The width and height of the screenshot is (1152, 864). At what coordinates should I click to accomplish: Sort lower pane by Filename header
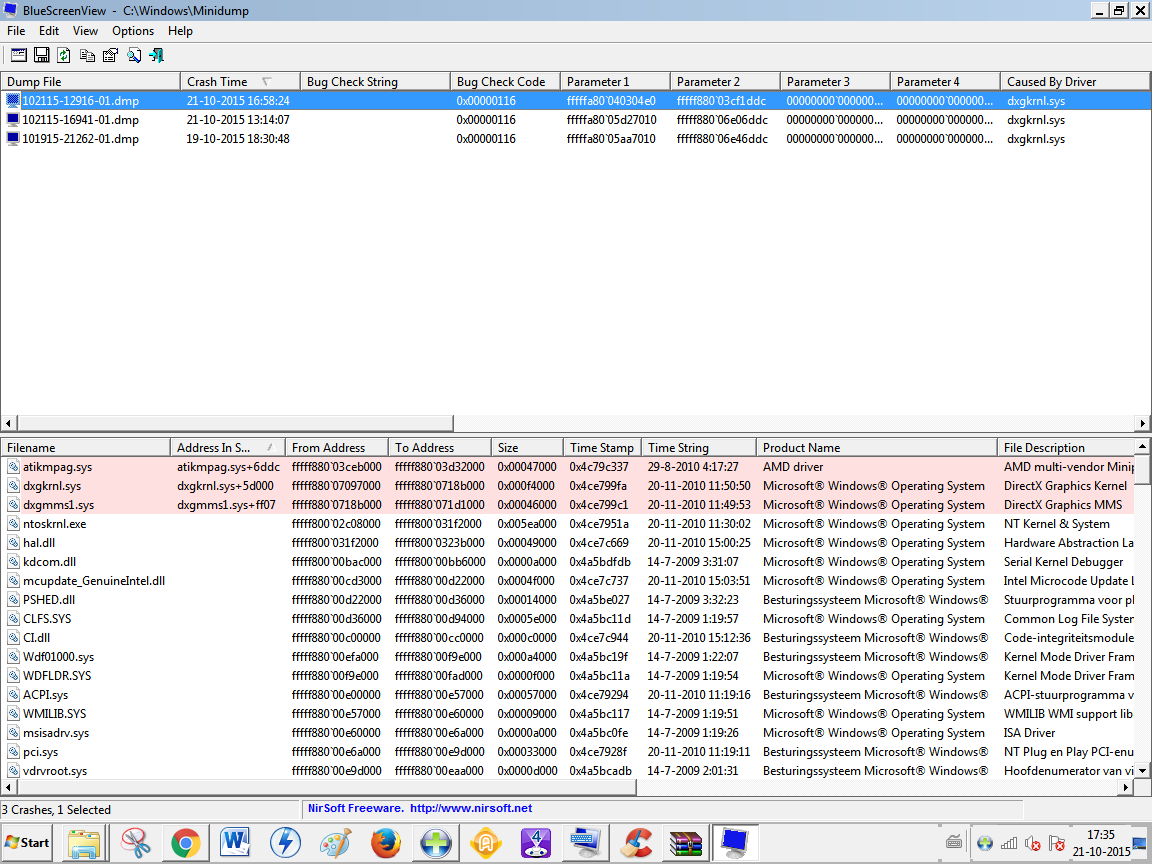86,447
